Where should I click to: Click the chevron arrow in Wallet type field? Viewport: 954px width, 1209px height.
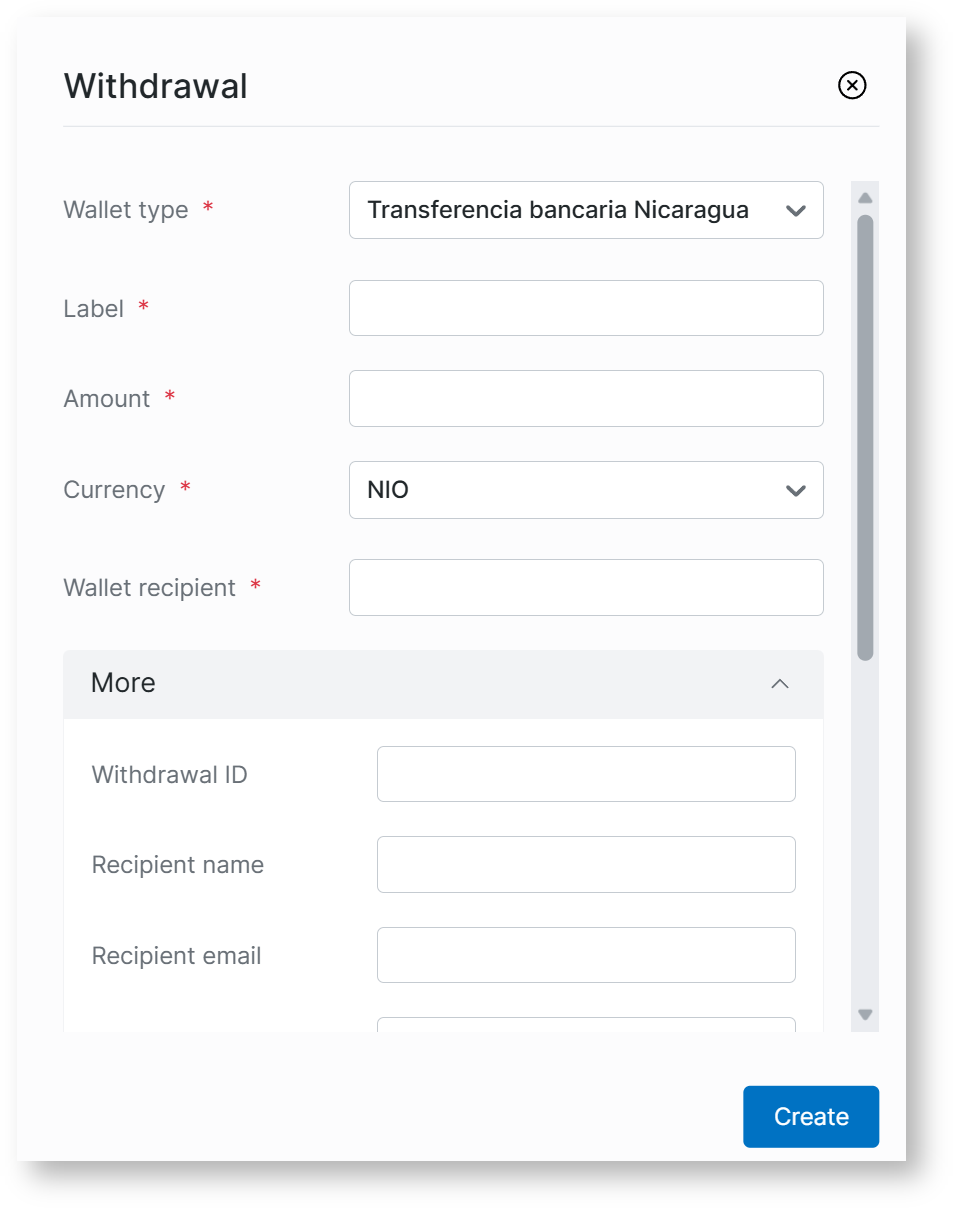[795, 211]
